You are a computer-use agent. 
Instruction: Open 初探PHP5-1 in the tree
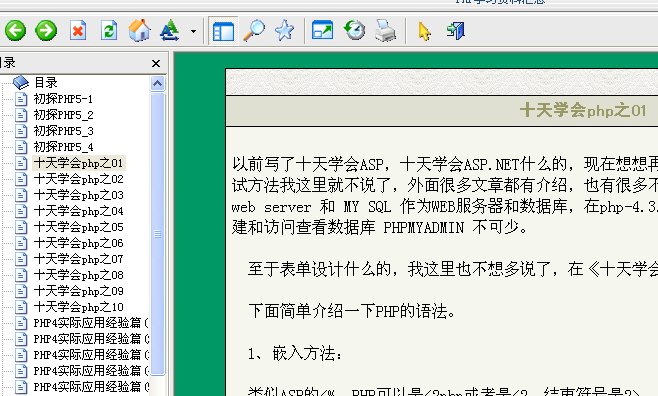click(63, 99)
